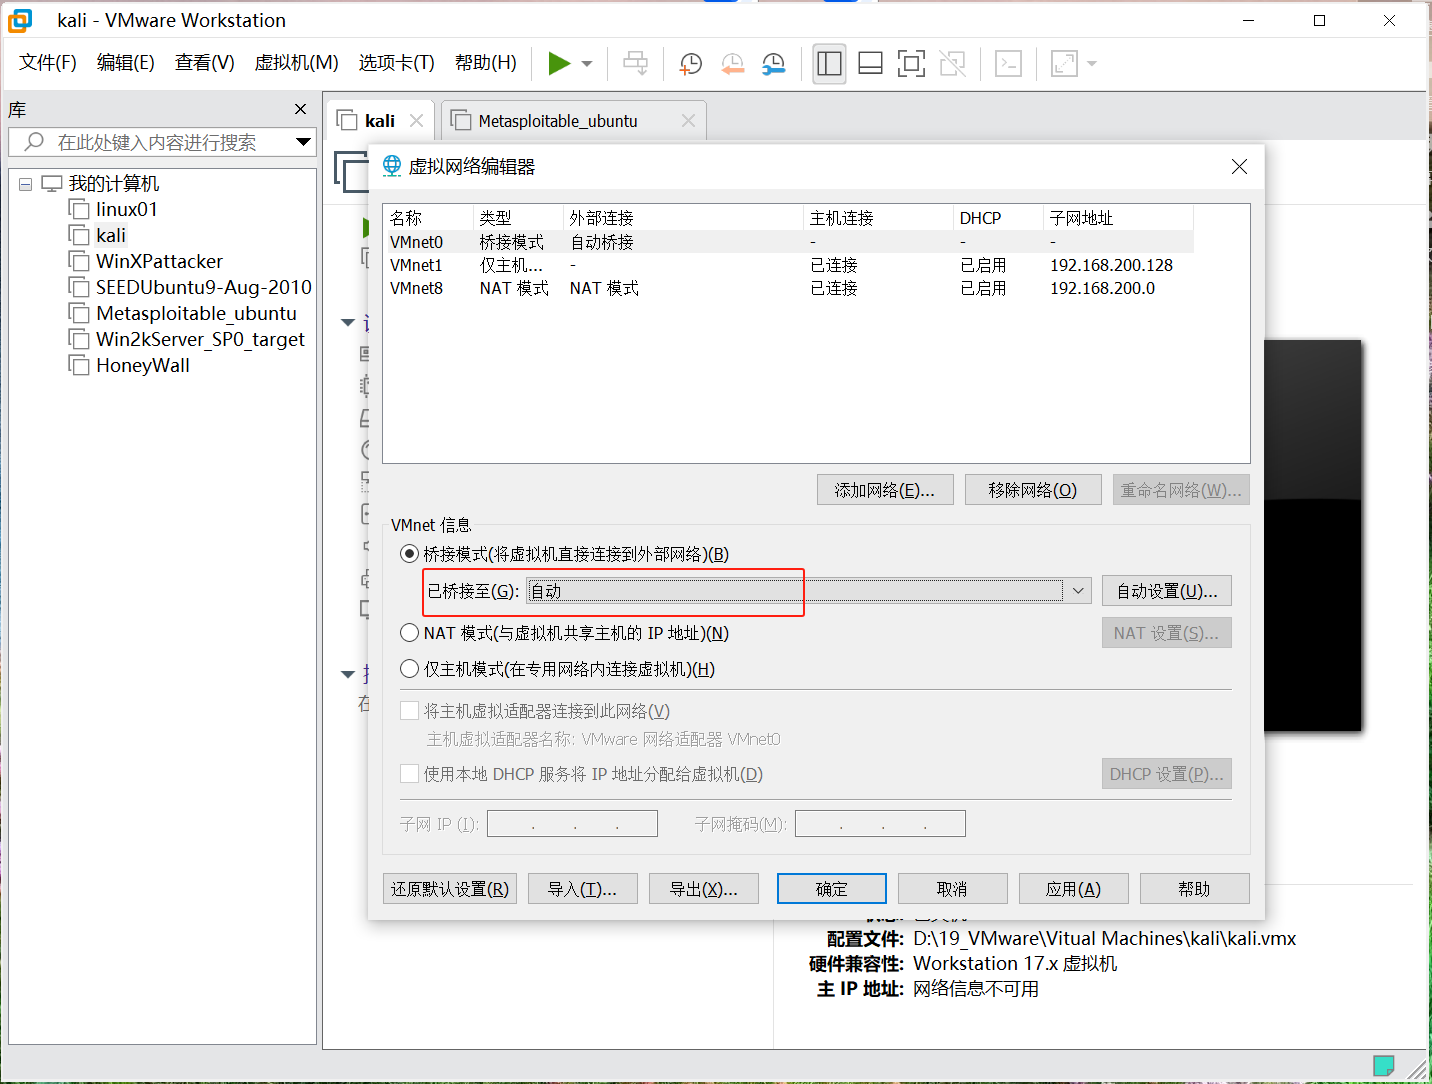1432x1084 pixels.
Task: Open the power options dropdown arrow
Action: click(x=587, y=64)
